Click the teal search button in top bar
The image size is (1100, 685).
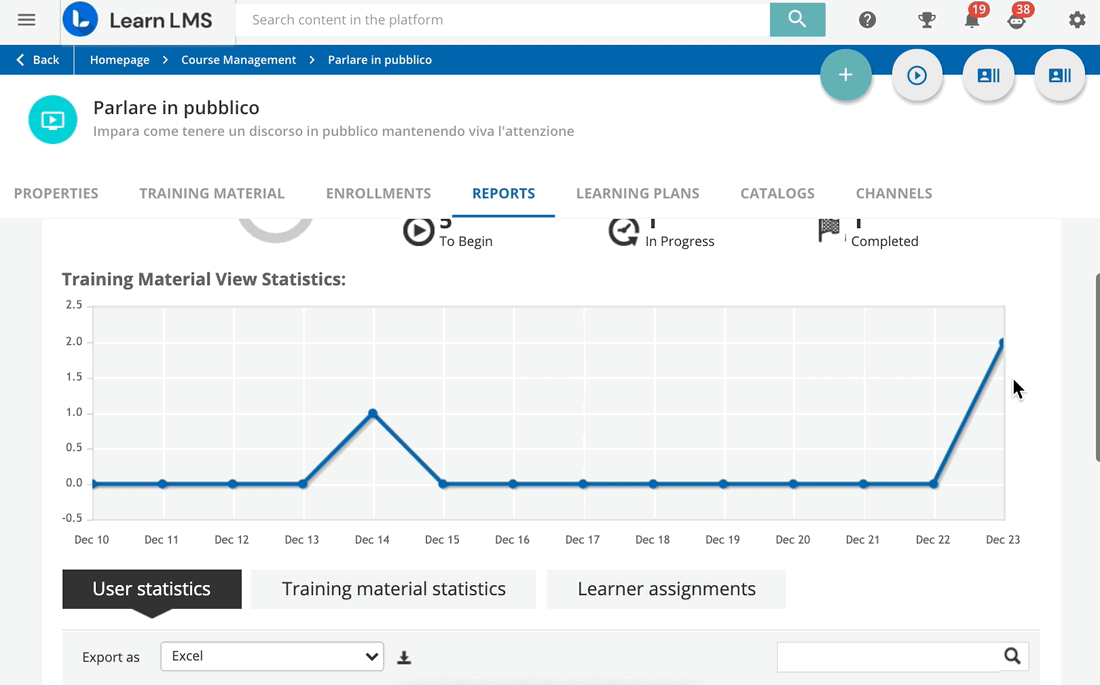tap(797, 19)
